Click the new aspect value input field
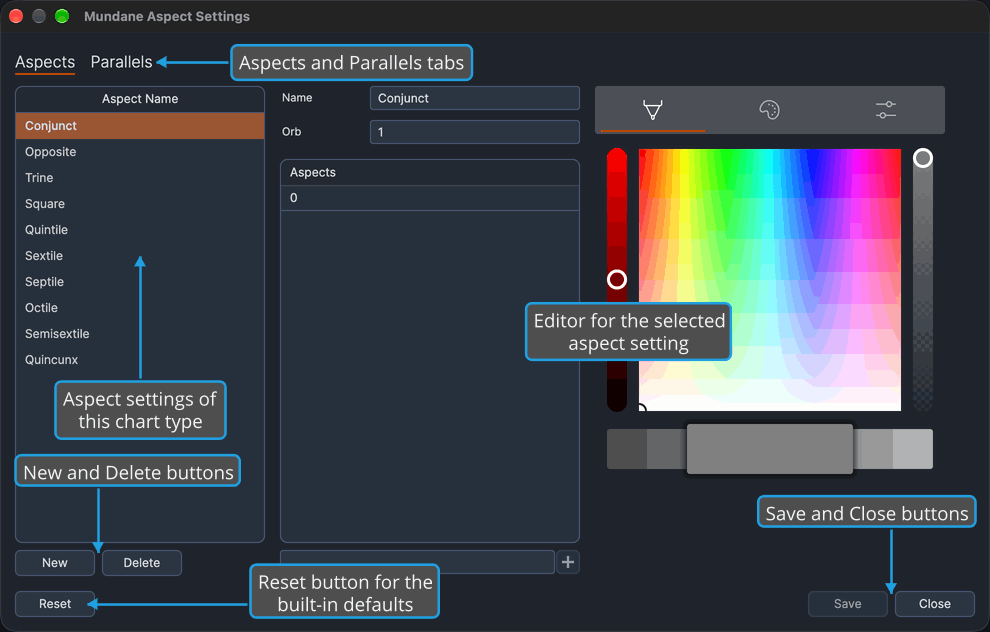 click(417, 562)
